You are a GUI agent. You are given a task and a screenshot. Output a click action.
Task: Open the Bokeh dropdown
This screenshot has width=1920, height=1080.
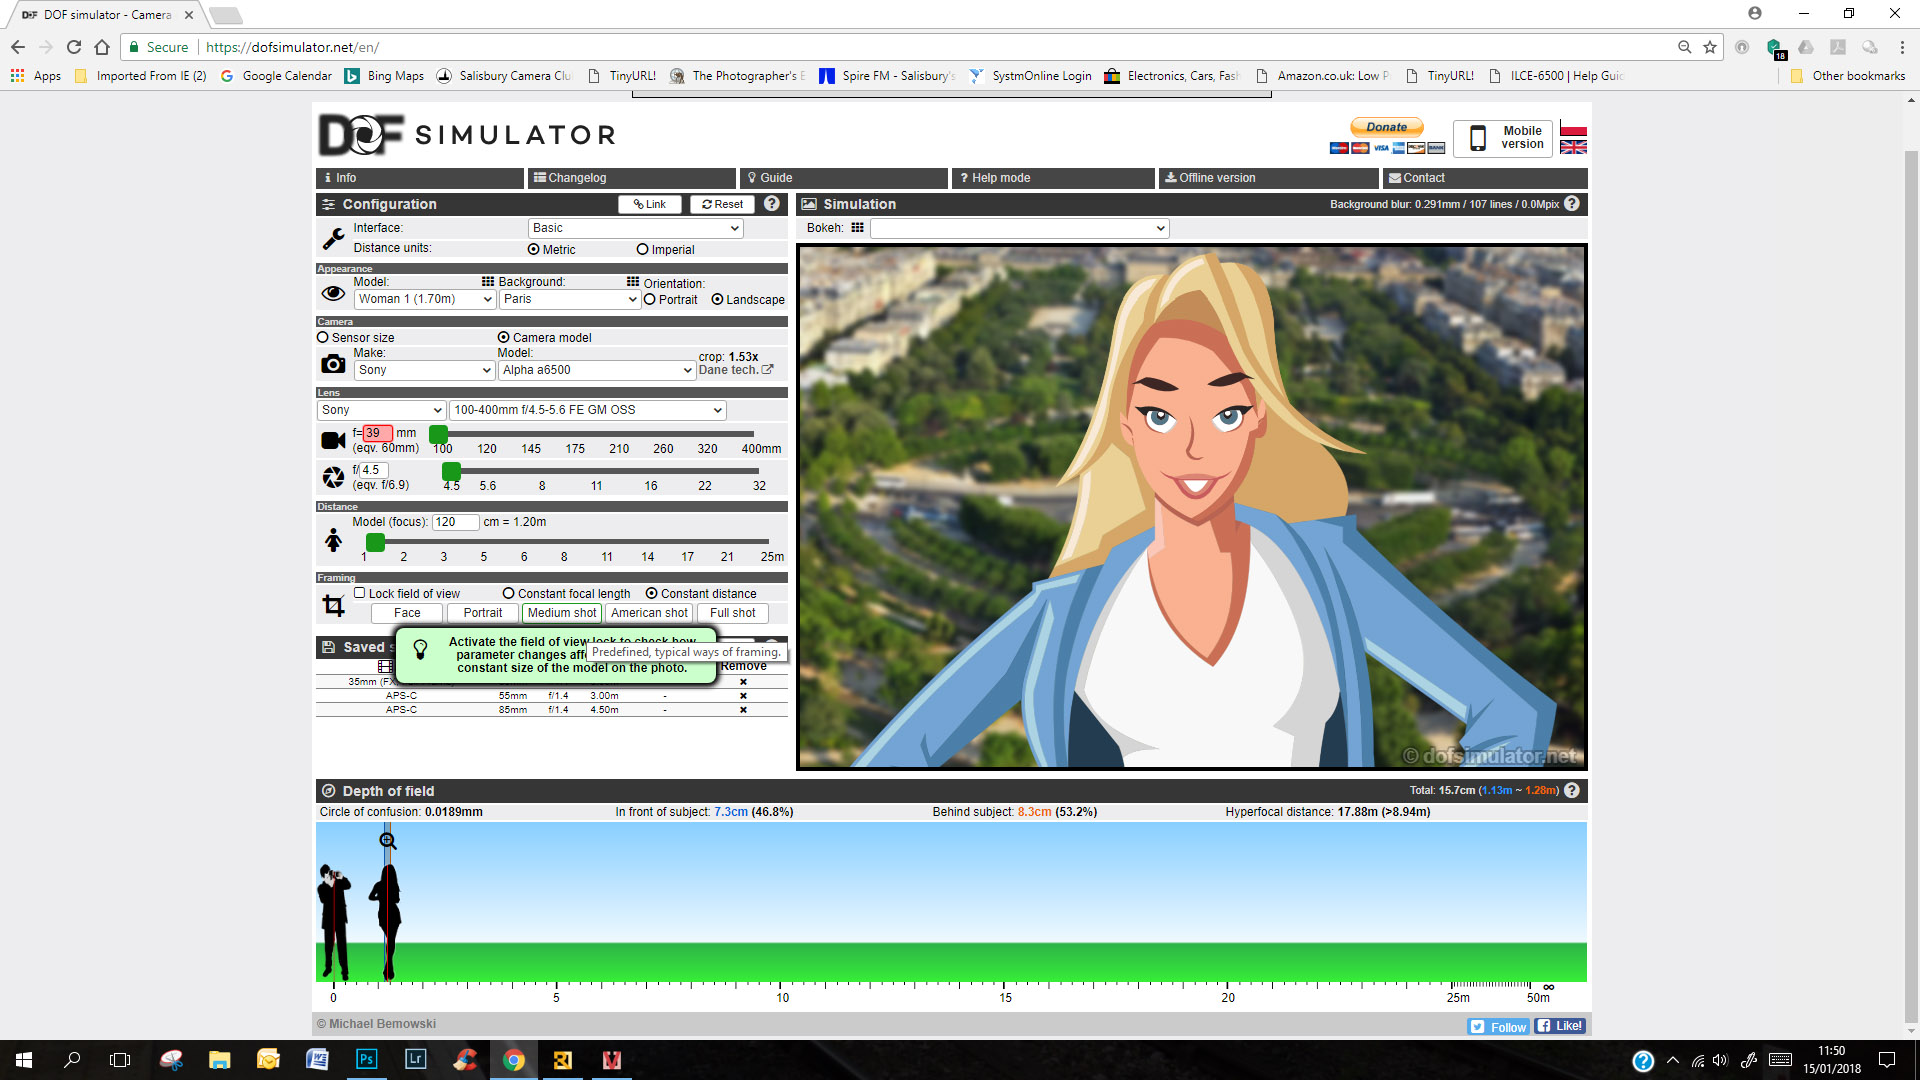[x=1019, y=228]
